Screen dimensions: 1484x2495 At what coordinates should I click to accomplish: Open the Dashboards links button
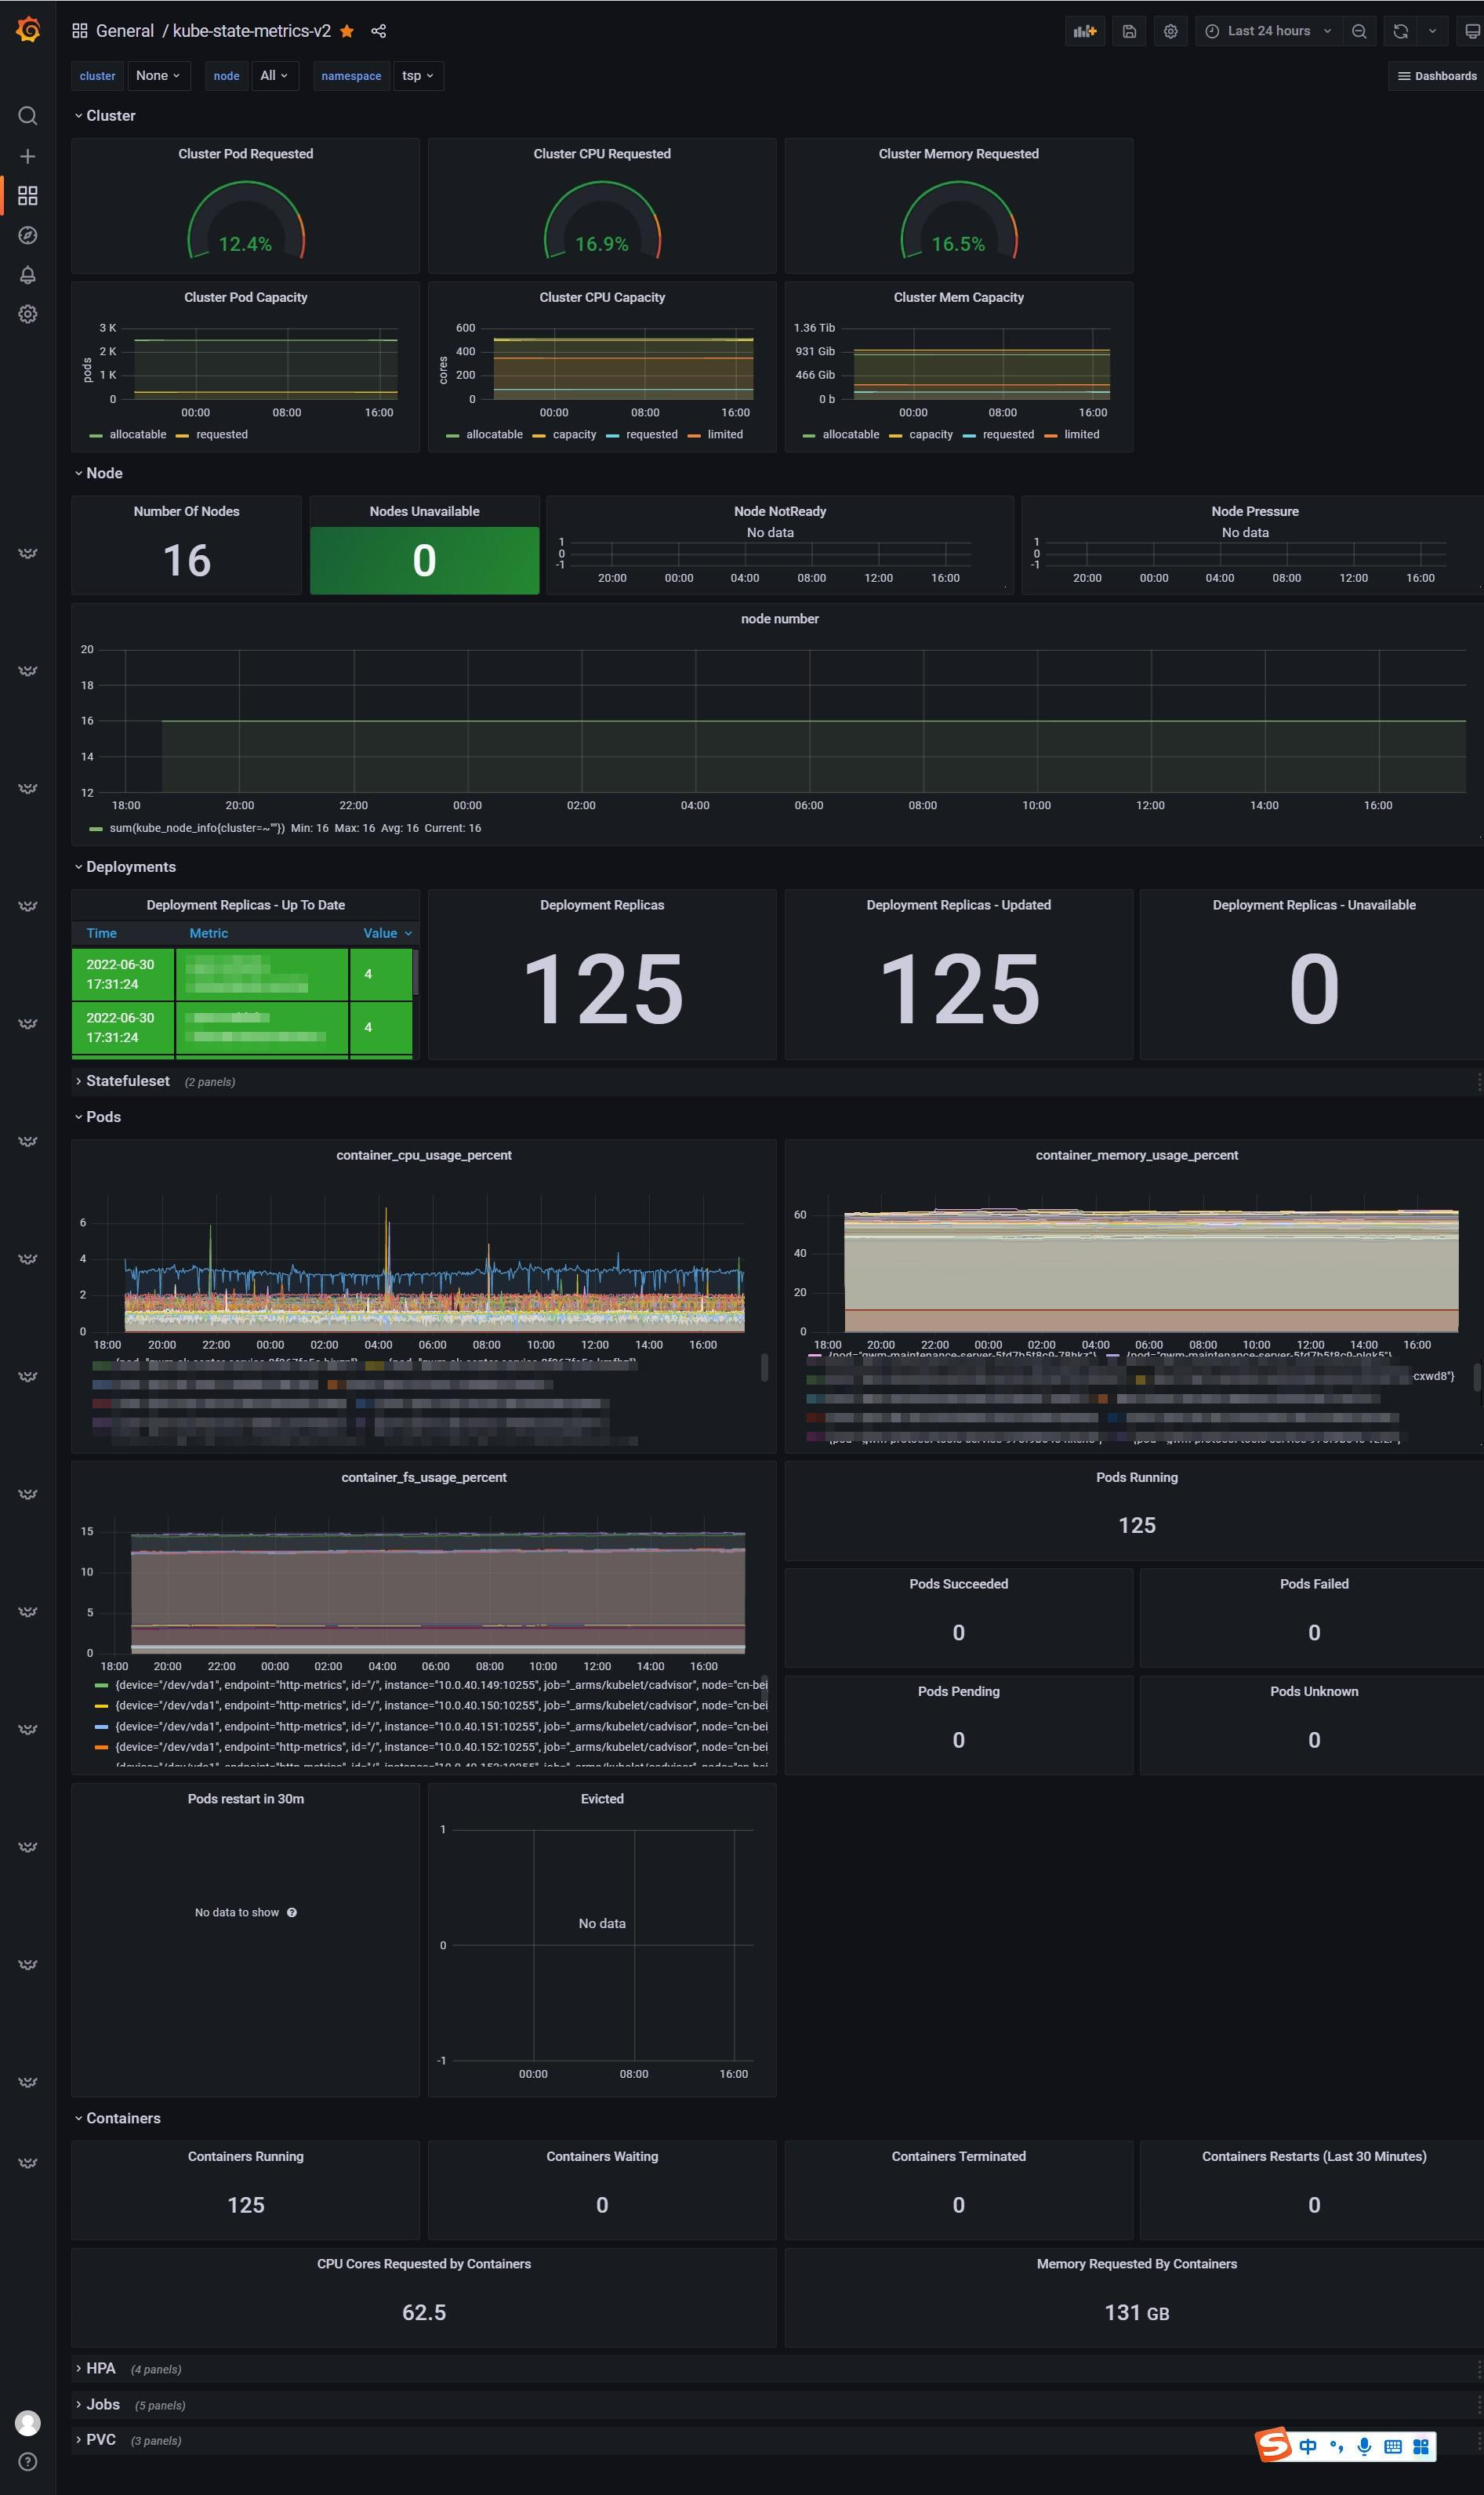(x=1437, y=76)
